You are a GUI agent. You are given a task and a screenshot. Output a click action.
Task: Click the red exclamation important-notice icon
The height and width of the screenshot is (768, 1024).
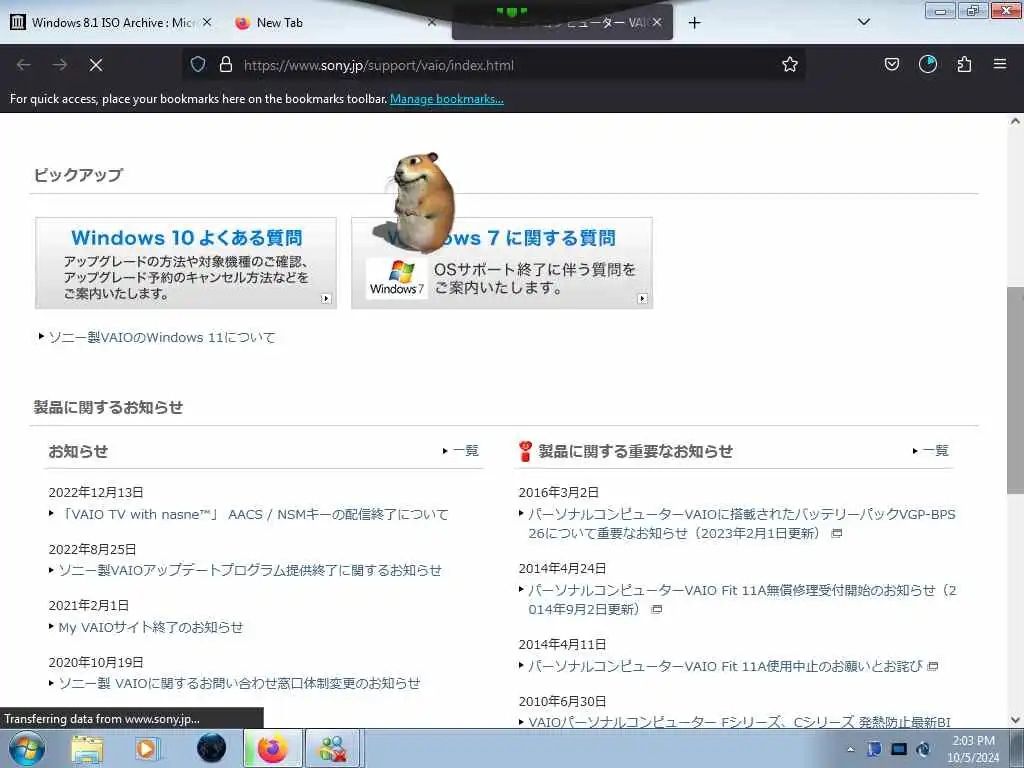pos(525,451)
